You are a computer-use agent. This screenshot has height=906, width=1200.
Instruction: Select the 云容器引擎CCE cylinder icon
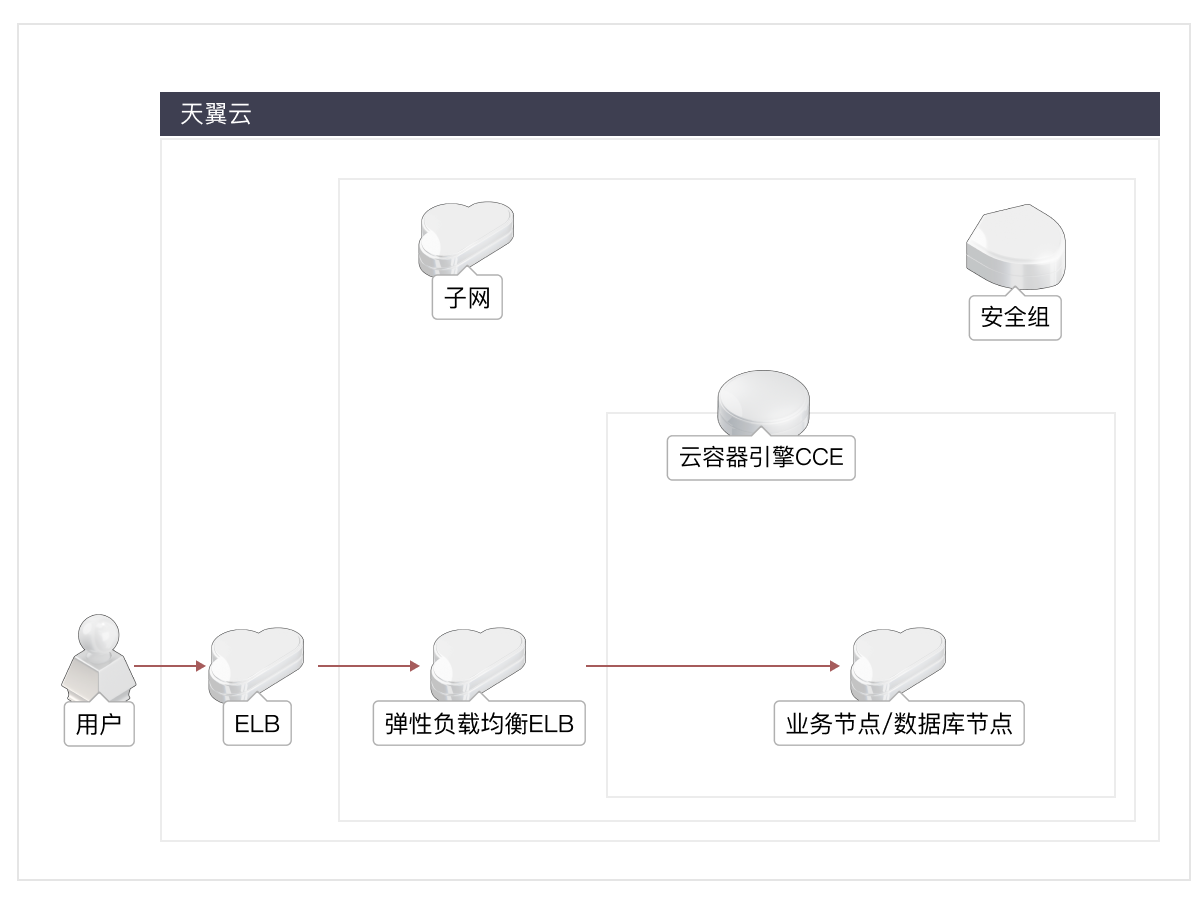763,403
